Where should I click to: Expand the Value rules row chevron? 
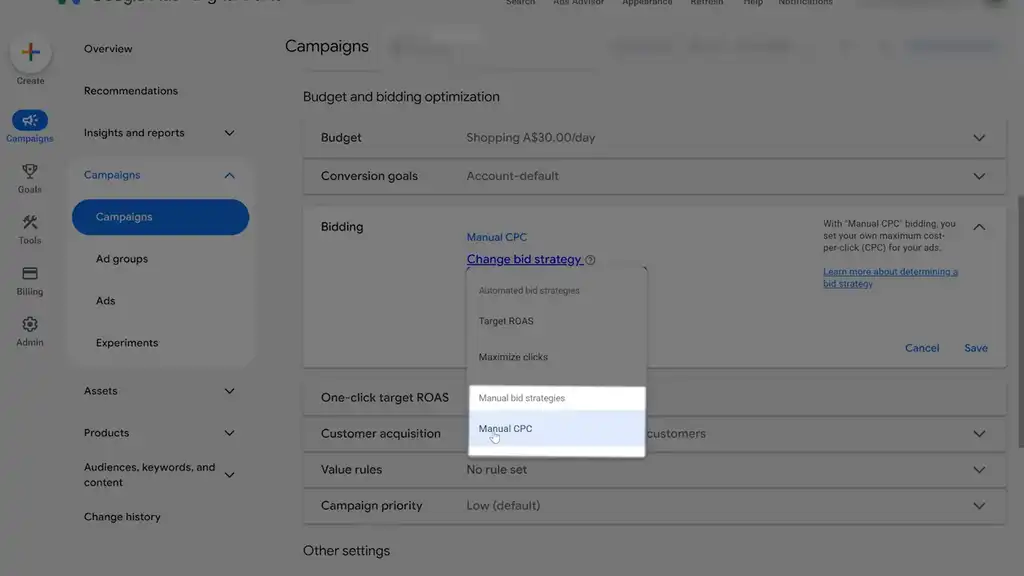point(979,470)
